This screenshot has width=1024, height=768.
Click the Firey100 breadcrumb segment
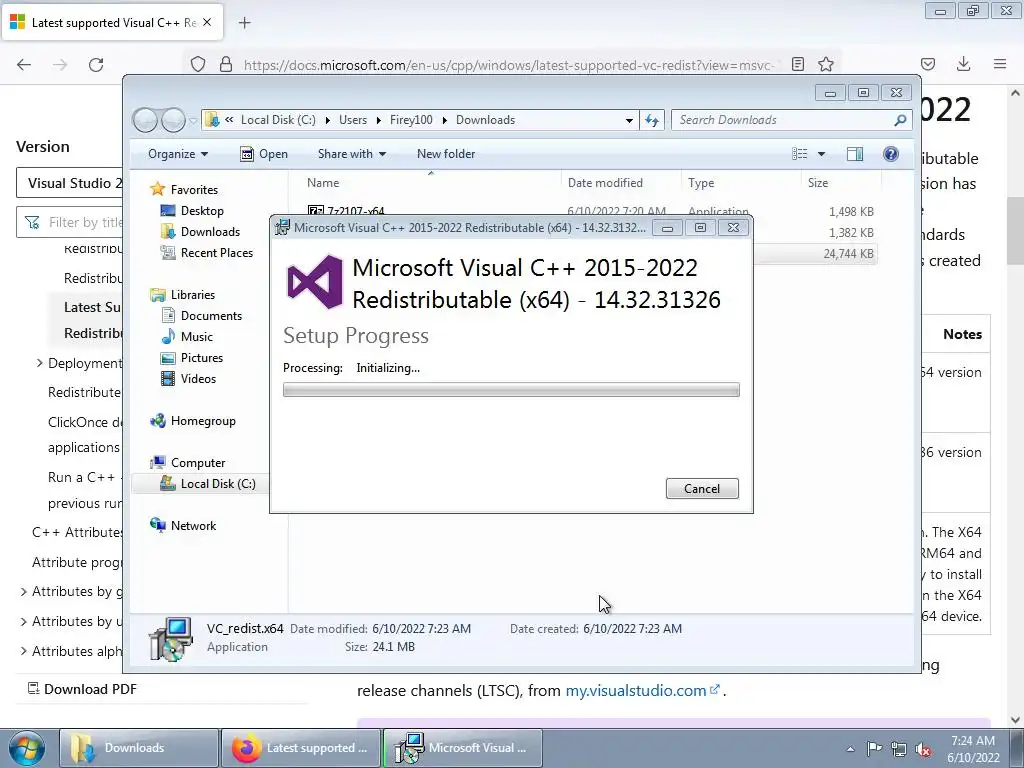coord(411,120)
